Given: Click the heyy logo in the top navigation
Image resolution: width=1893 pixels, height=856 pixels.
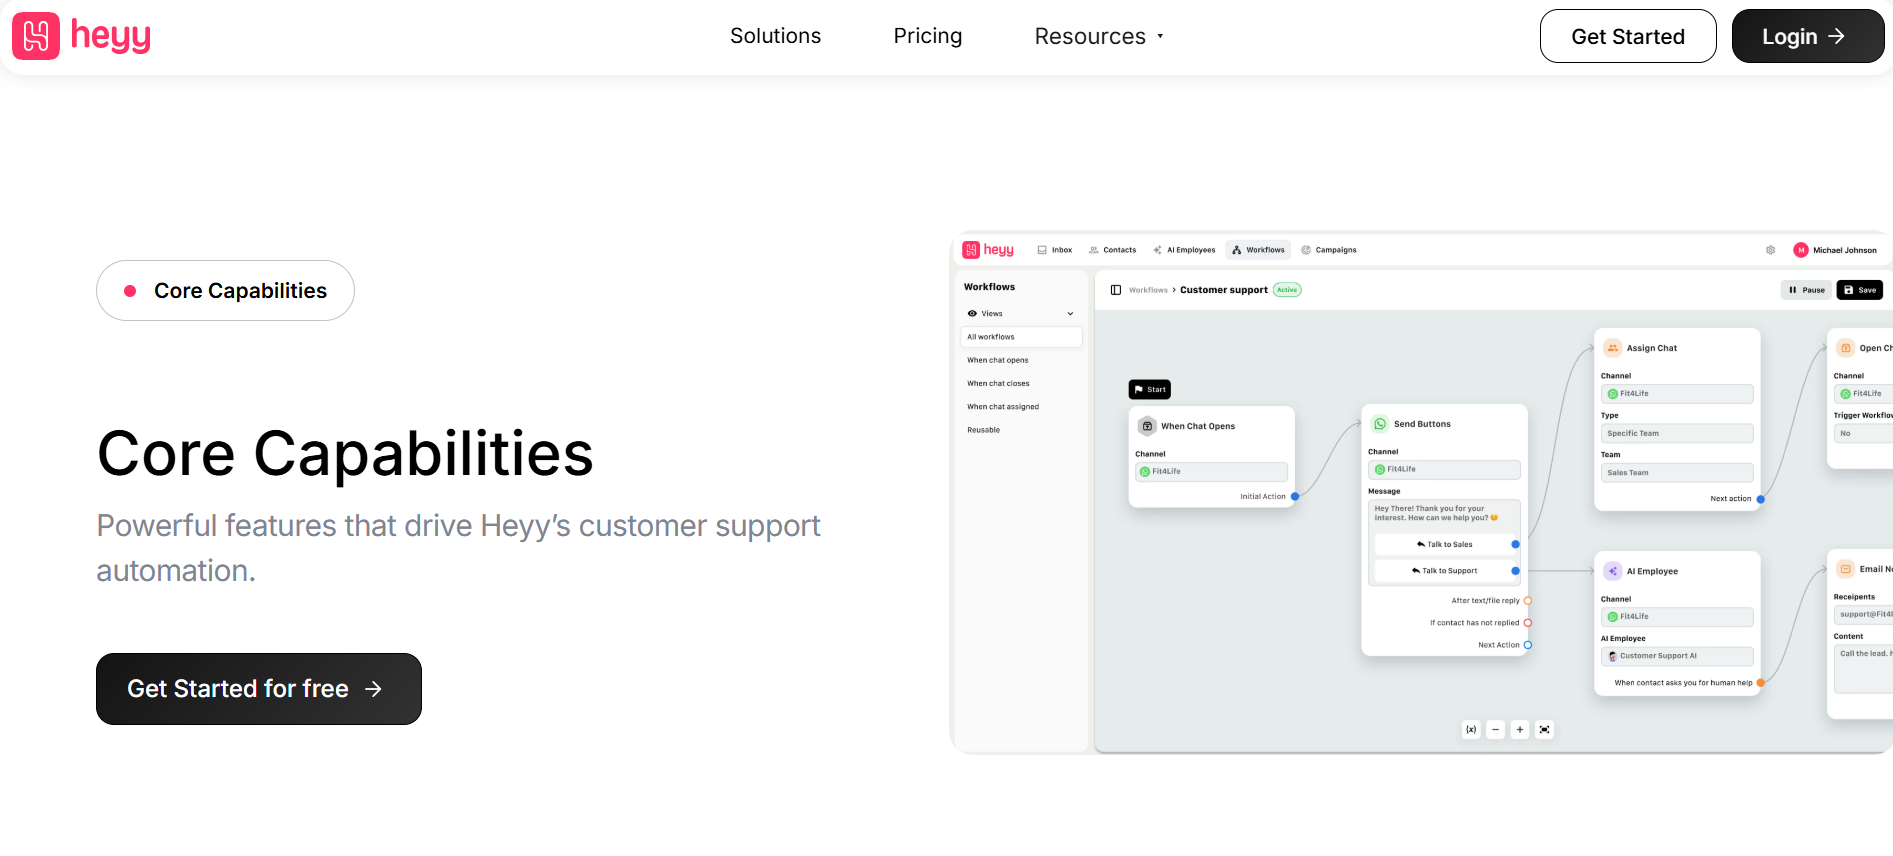Looking at the screenshot, I should [81, 36].
